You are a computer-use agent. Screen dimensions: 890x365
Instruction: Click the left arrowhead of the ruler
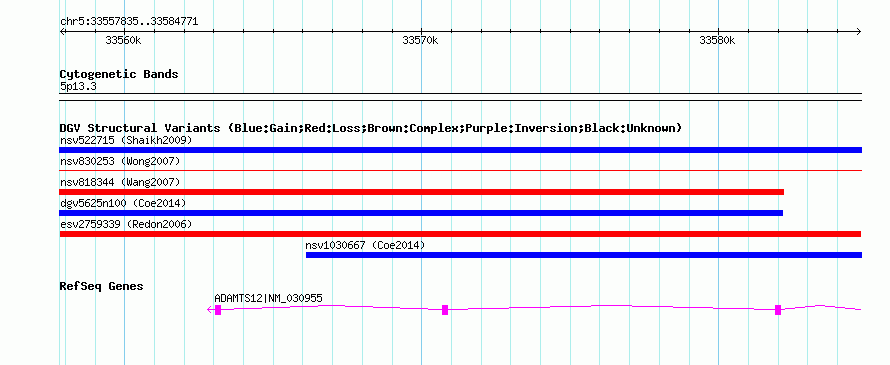click(62, 32)
